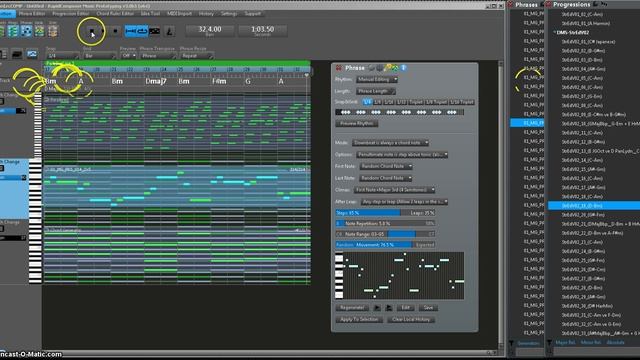Screen dimensions: 640x360
Task: Click the Record transport button
Action: [x=115, y=31]
